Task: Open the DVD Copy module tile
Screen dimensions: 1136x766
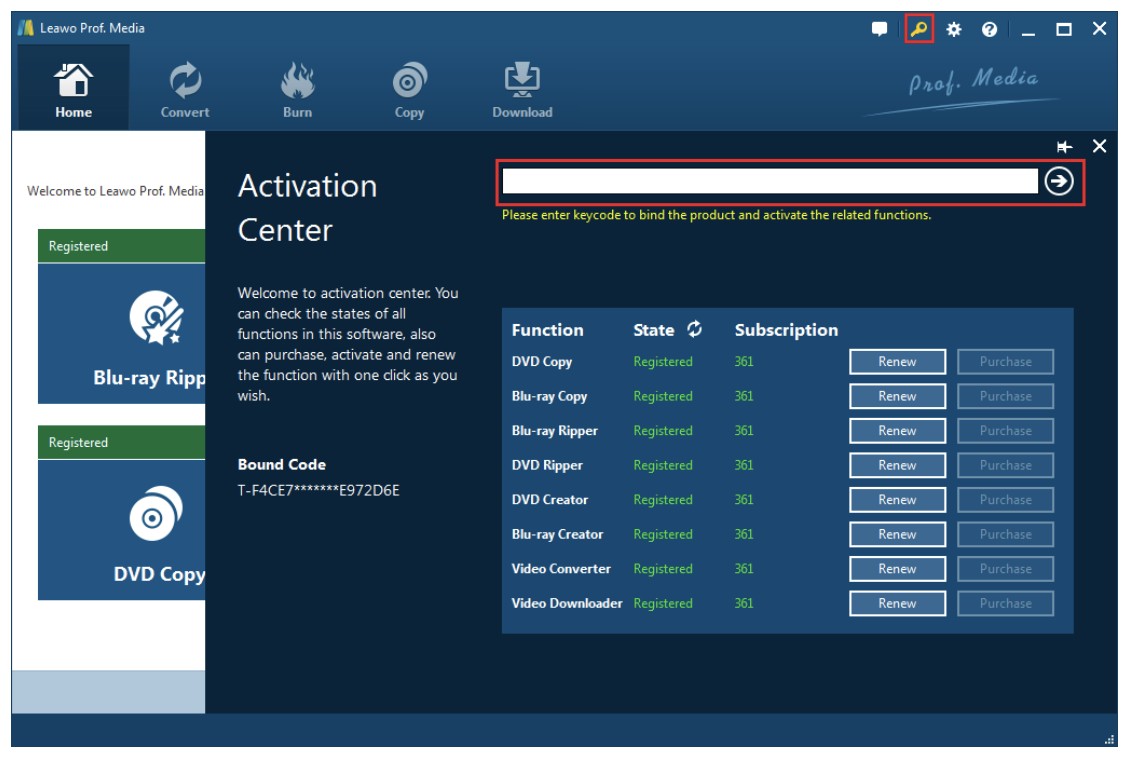Action: (122, 530)
